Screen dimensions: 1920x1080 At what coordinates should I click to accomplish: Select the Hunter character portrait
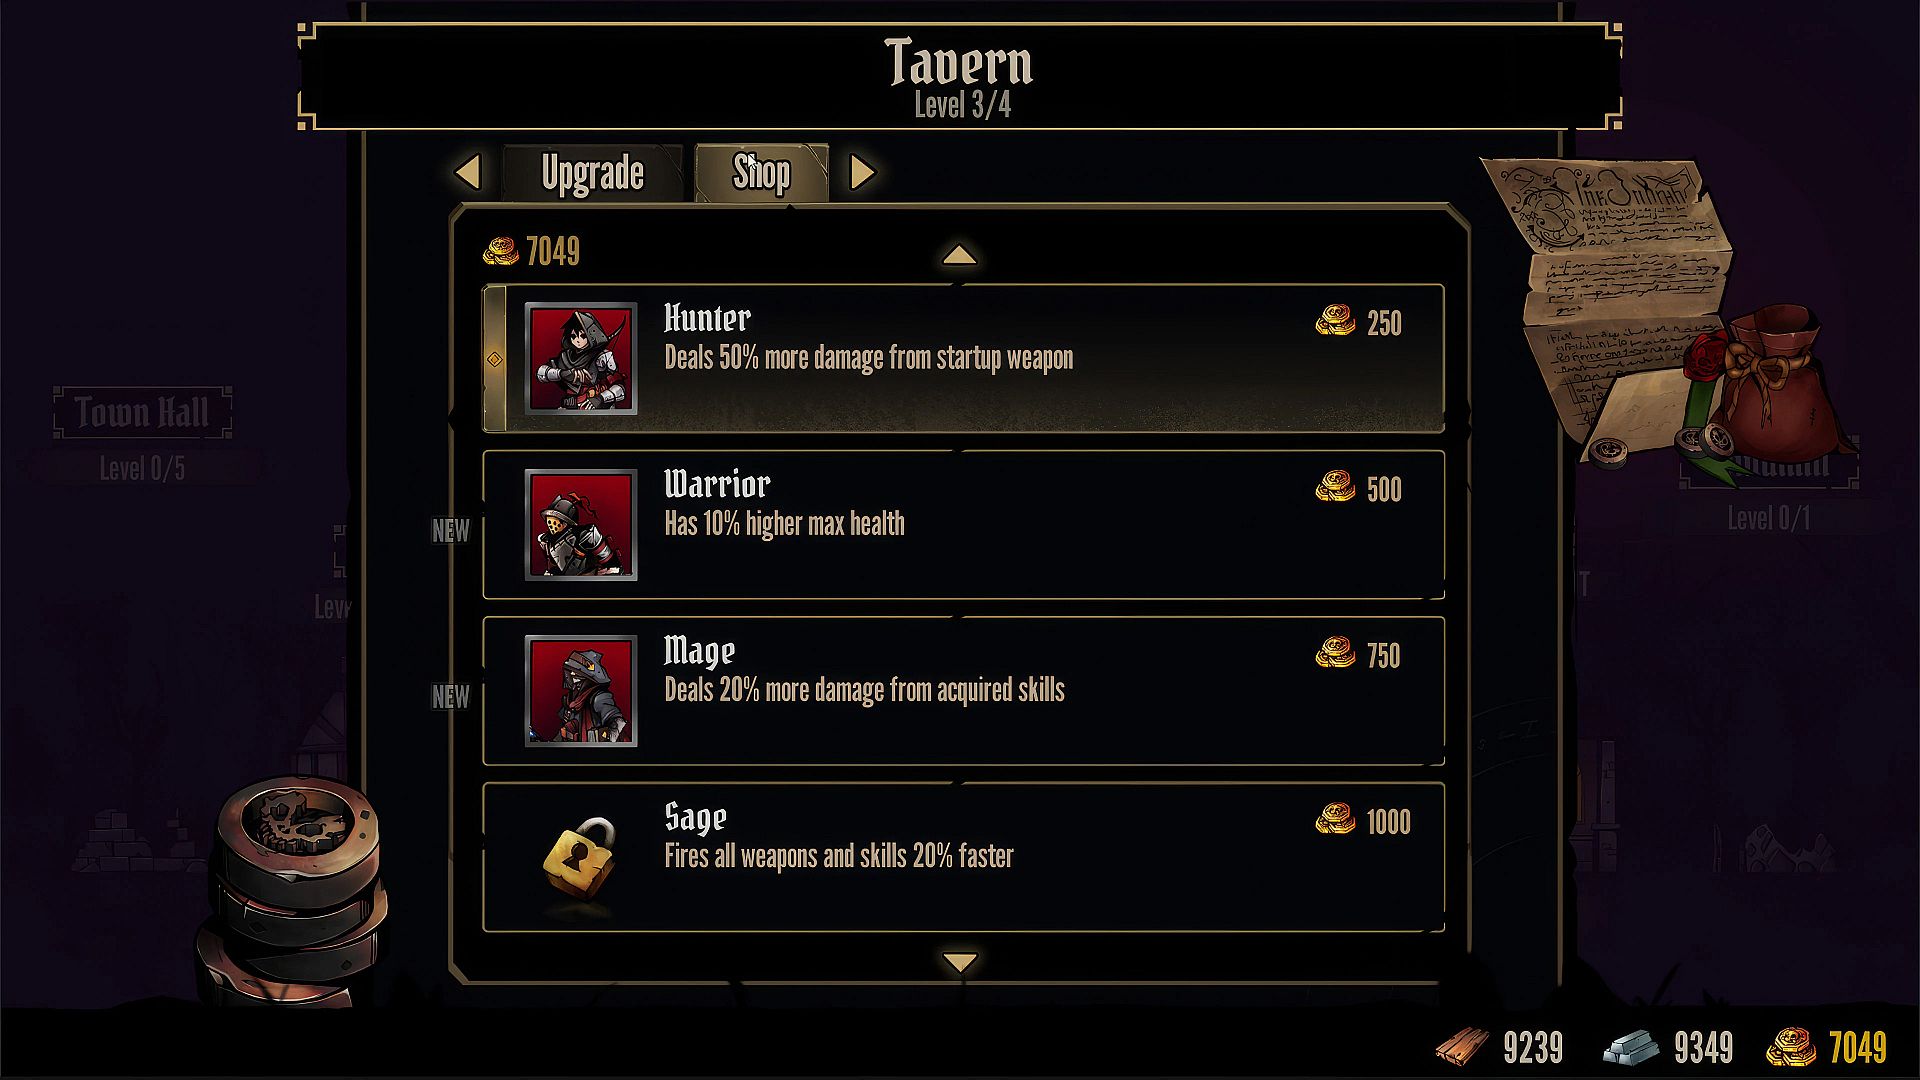pyautogui.click(x=581, y=358)
